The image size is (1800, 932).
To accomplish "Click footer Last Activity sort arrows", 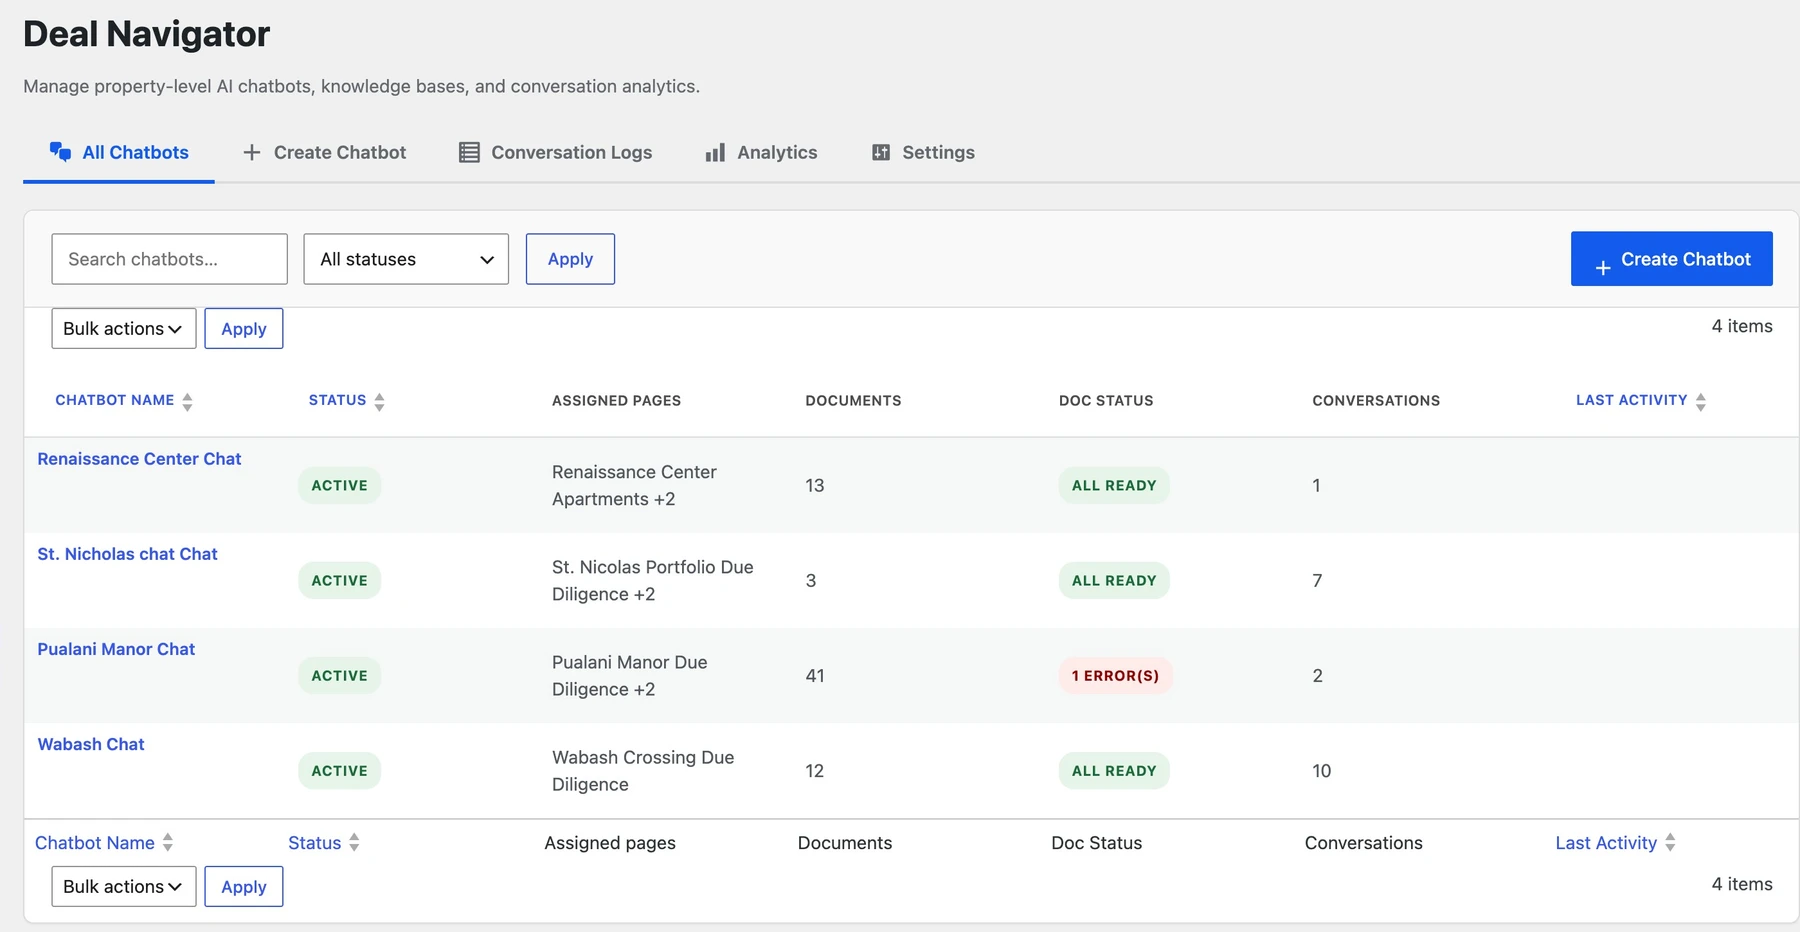I will coord(1670,843).
